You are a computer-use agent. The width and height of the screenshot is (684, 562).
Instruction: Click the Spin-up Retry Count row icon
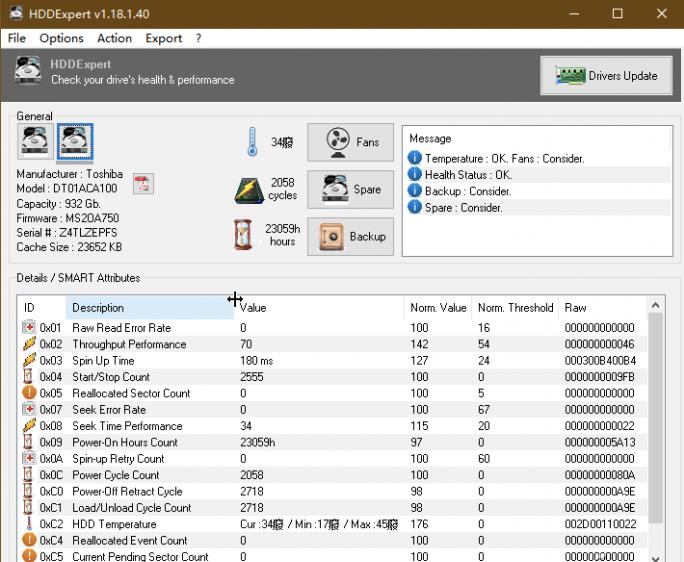[29, 458]
